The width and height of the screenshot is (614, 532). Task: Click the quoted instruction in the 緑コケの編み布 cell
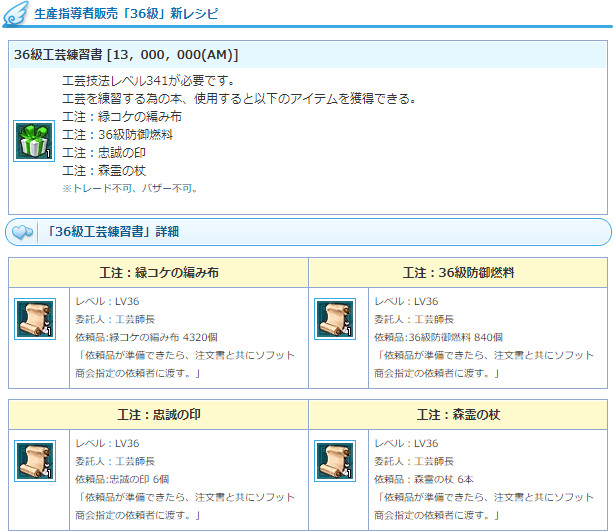tap(185, 364)
